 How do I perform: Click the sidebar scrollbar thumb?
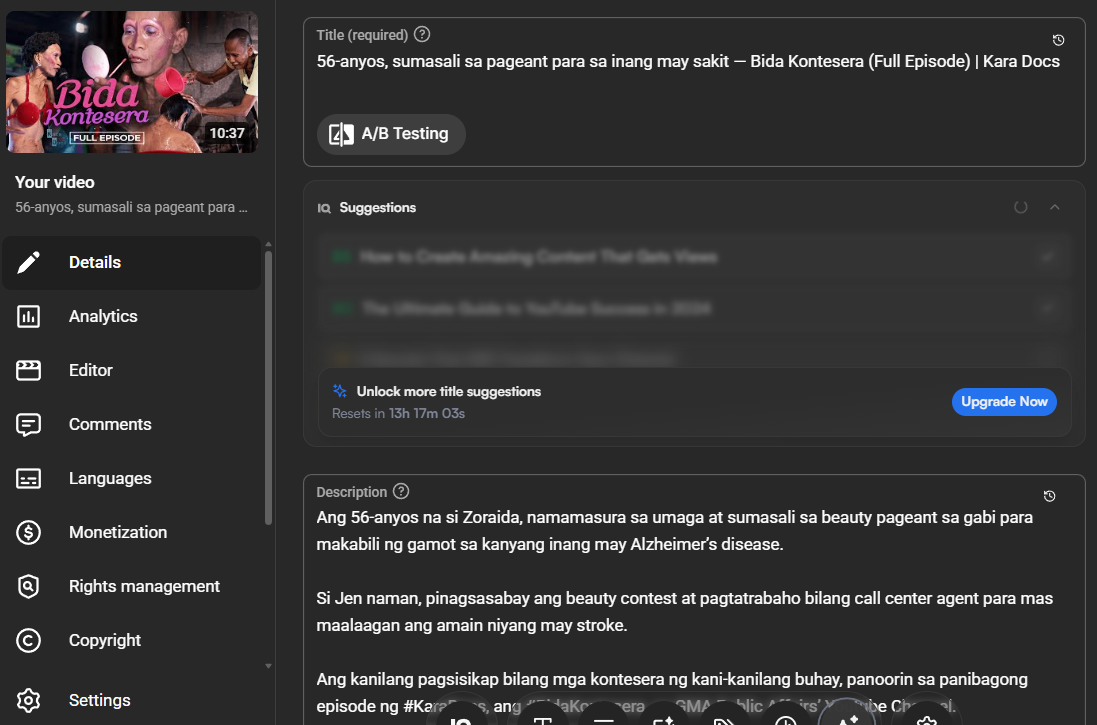click(268, 386)
